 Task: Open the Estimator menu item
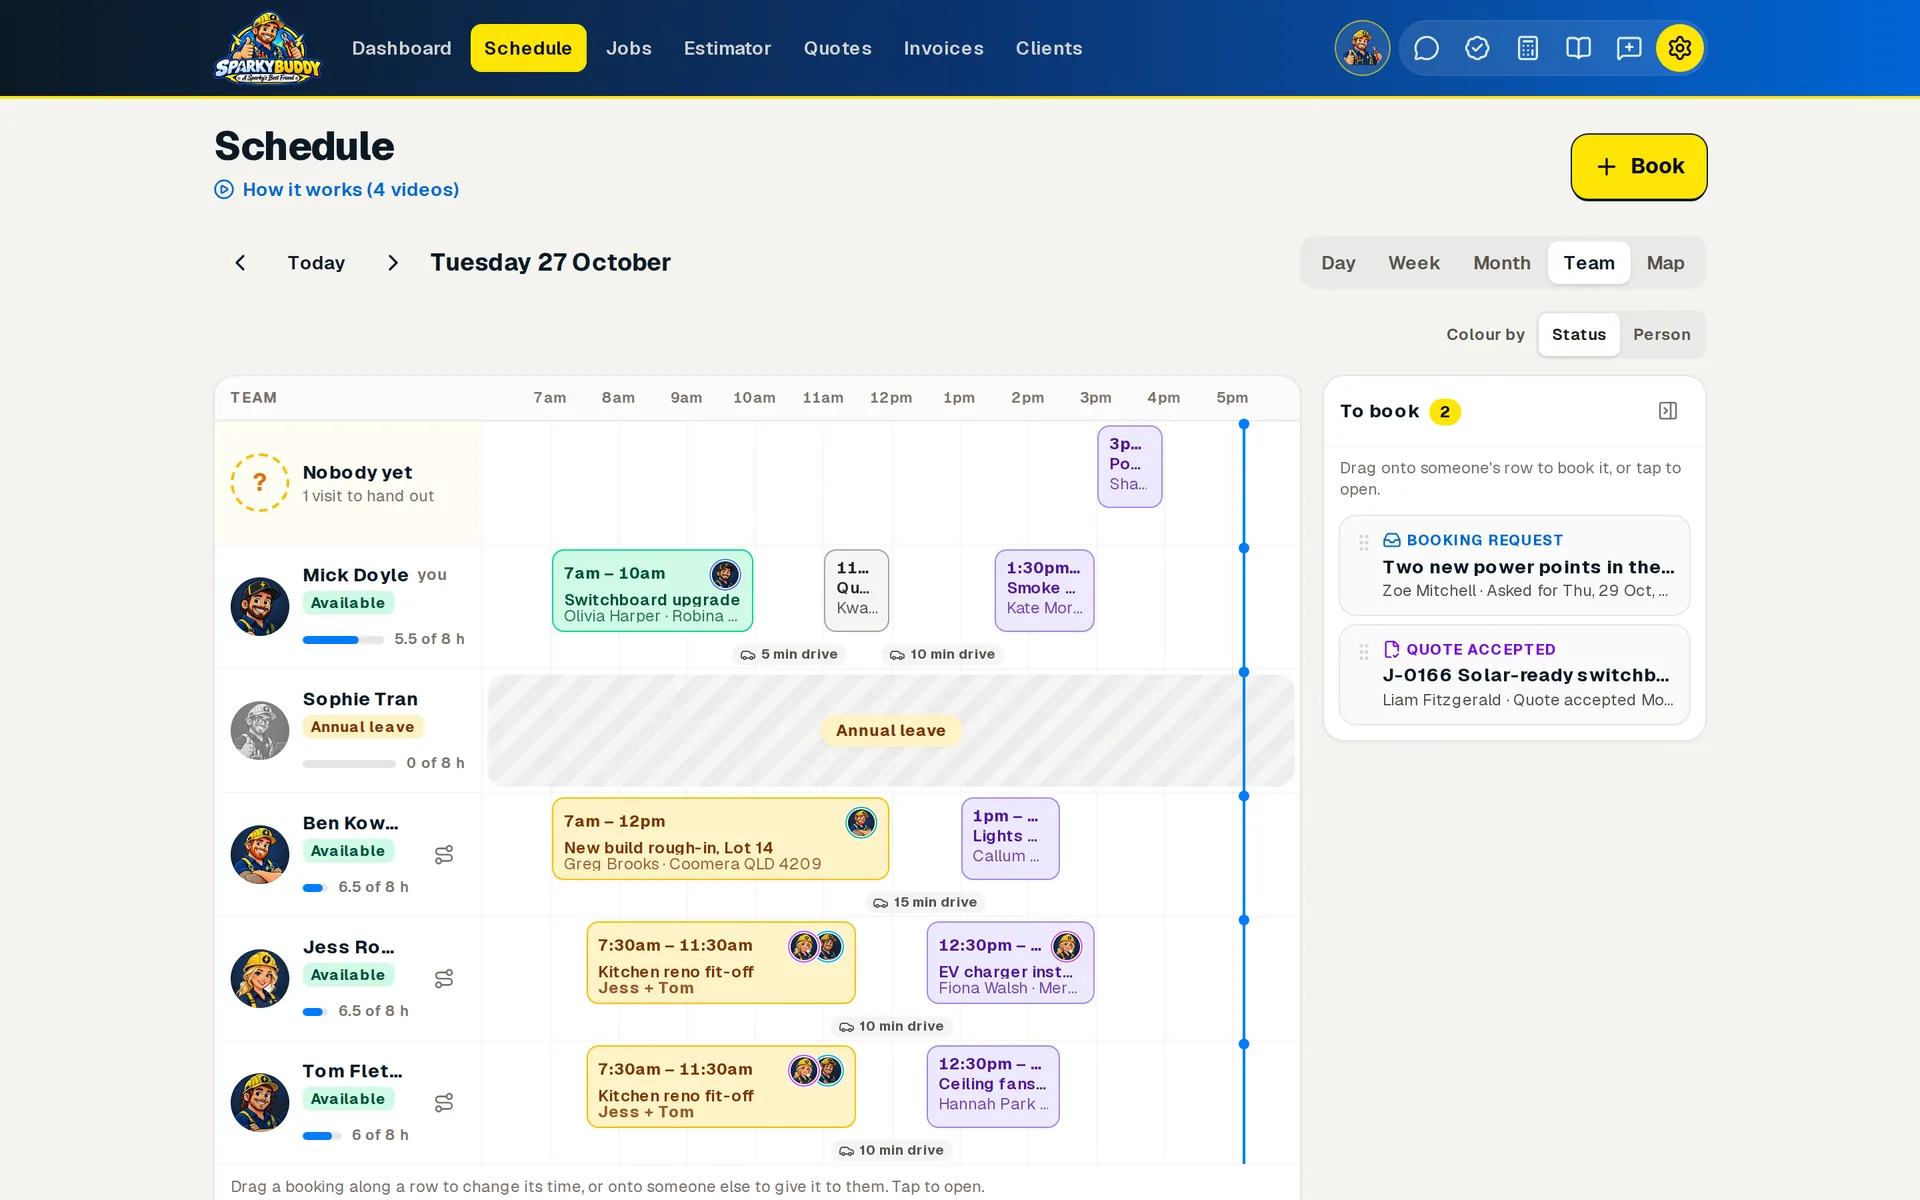(727, 48)
